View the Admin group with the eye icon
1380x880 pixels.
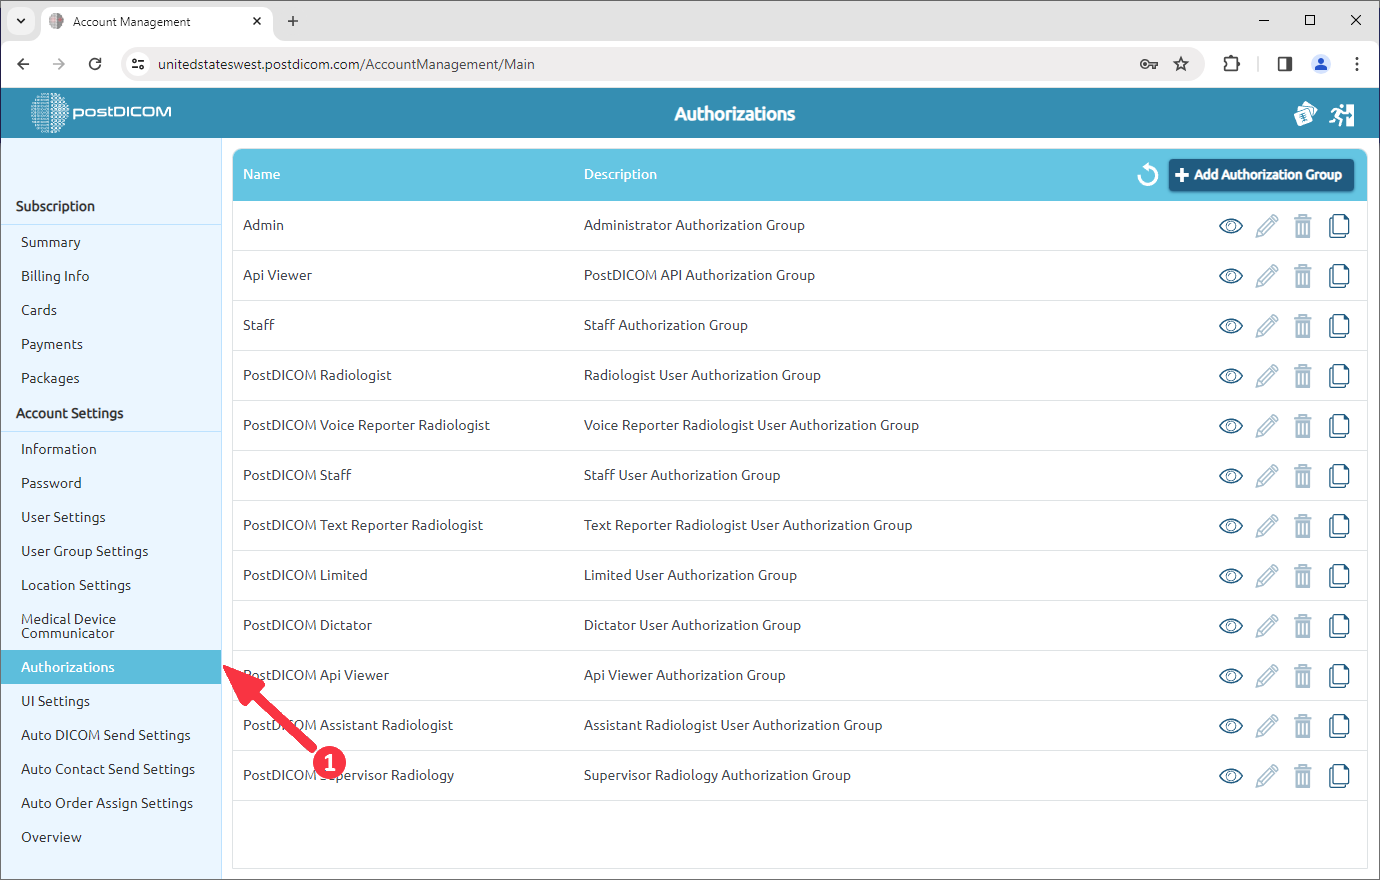click(x=1230, y=225)
